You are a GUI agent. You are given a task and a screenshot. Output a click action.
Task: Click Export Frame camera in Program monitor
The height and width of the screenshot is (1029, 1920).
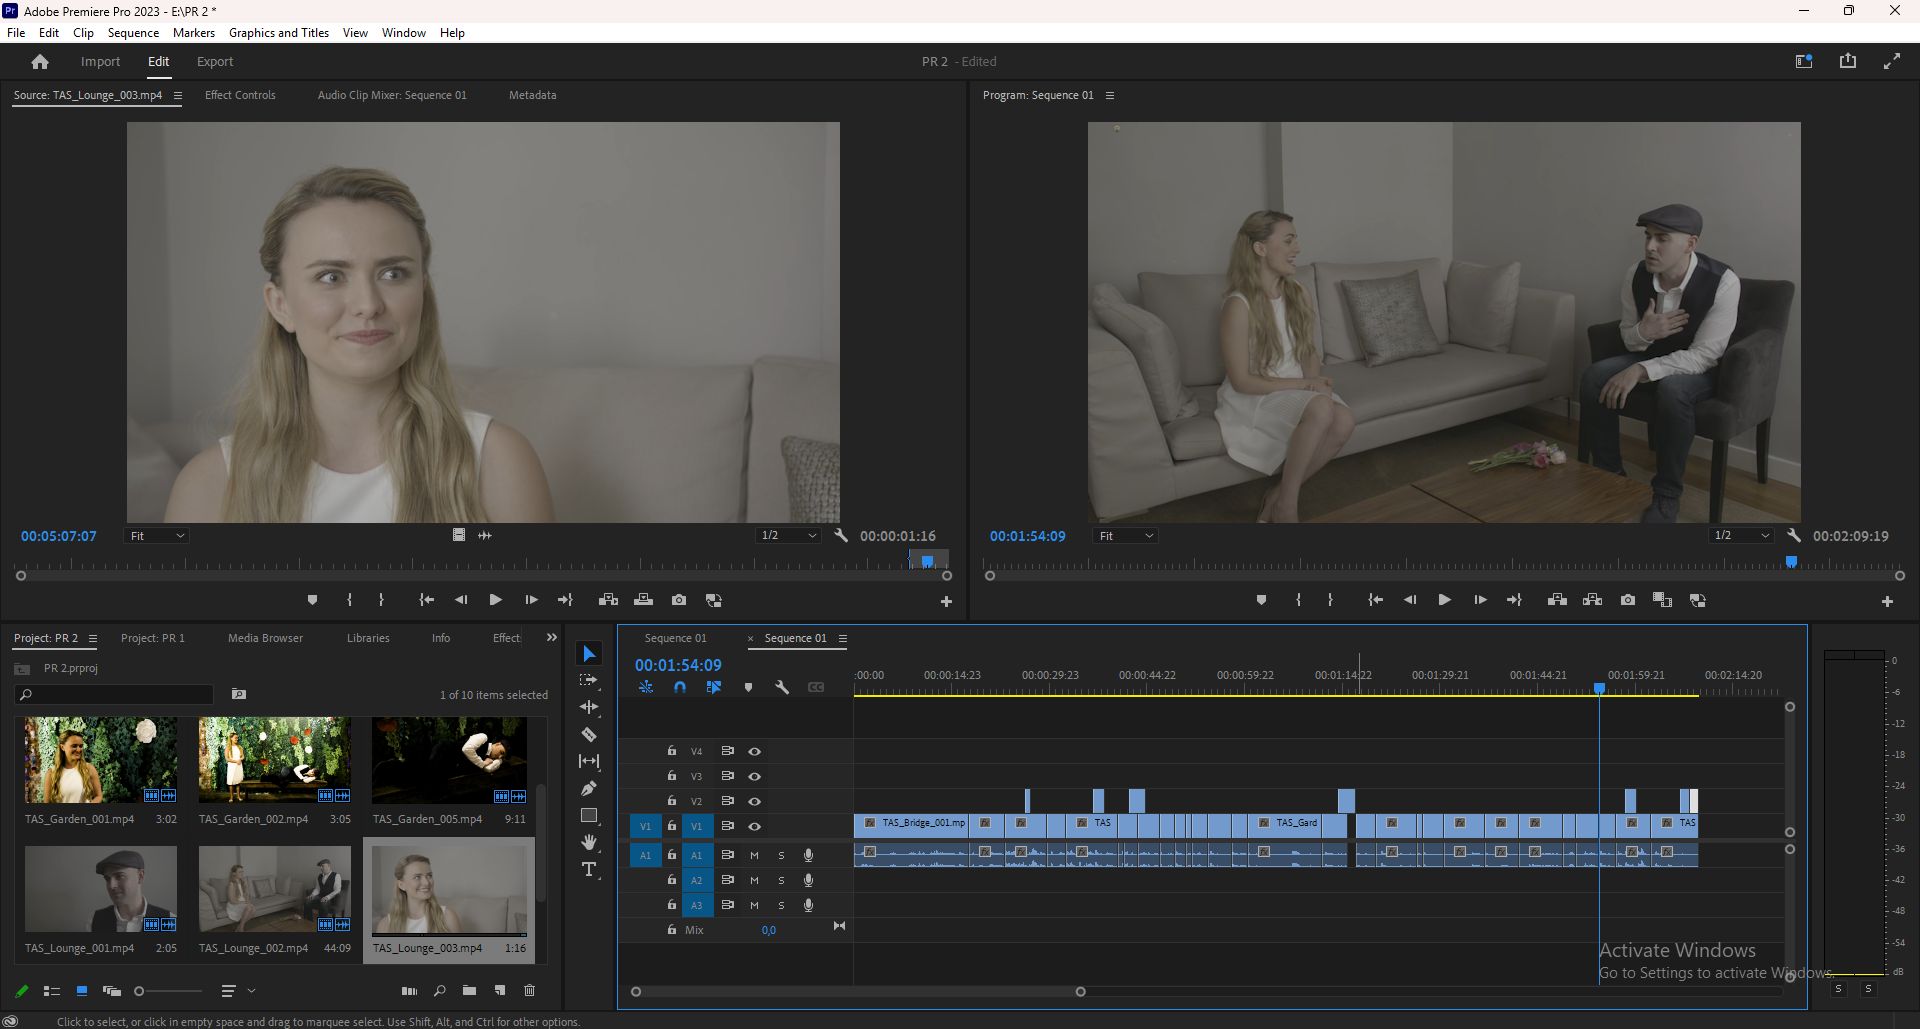(x=1628, y=600)
